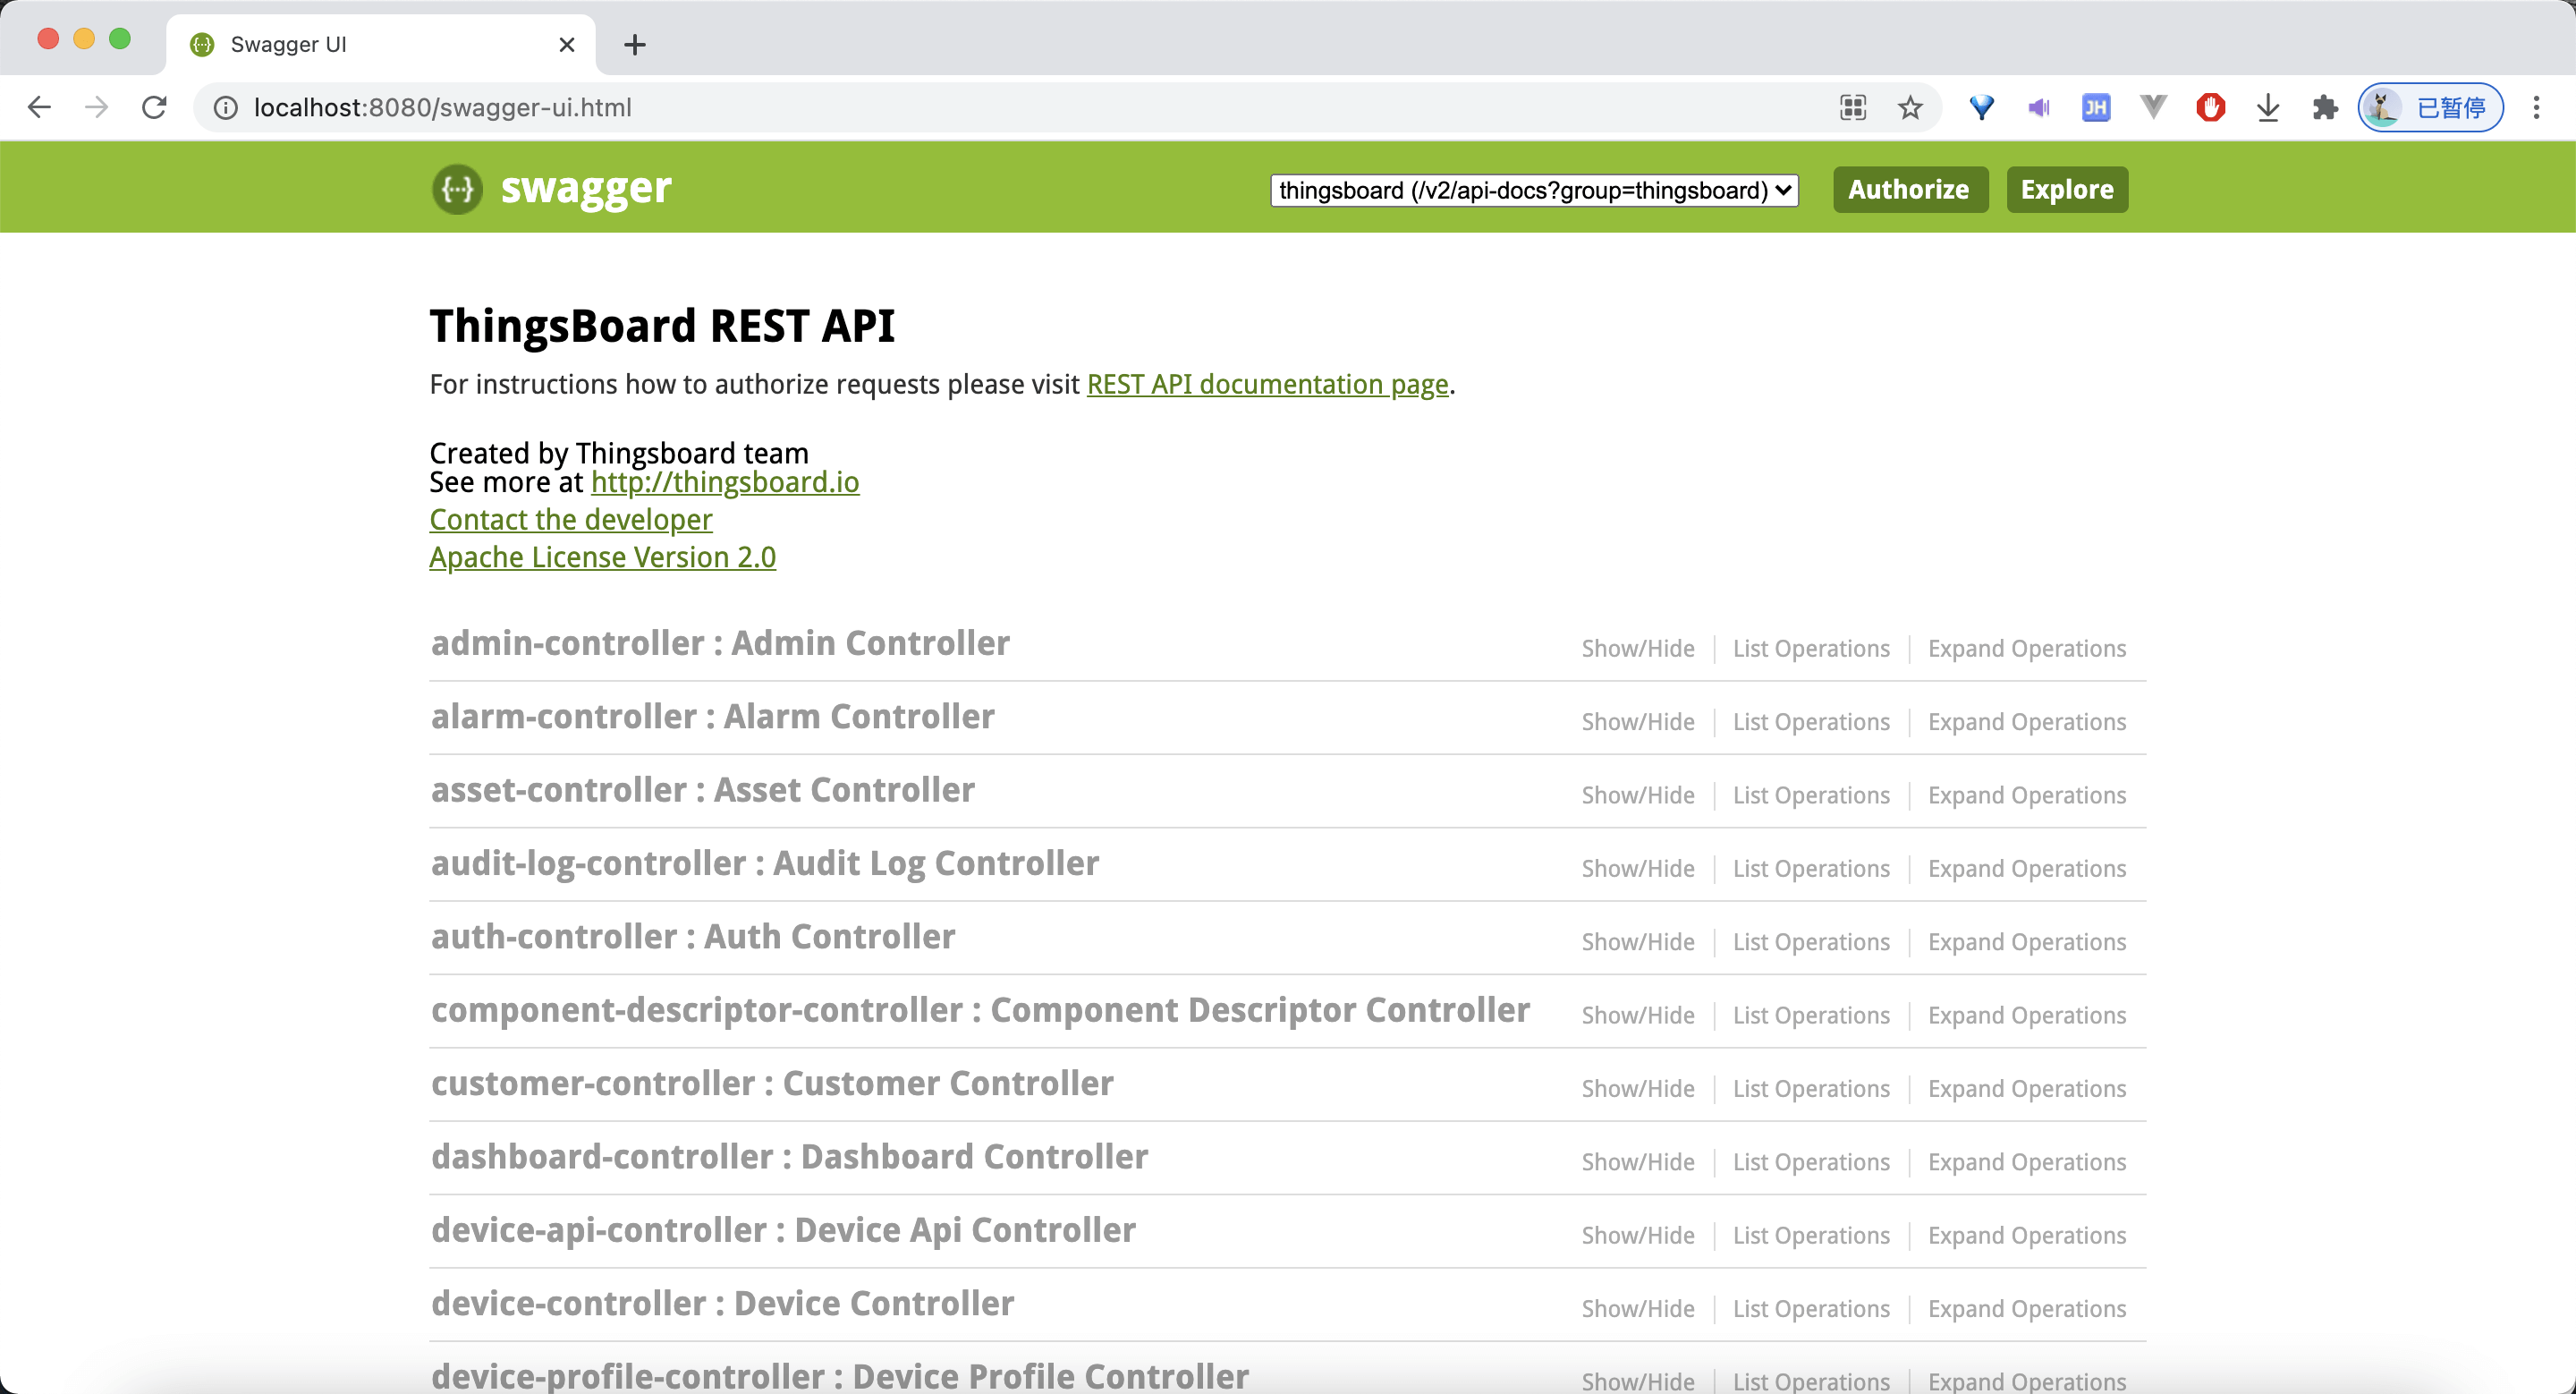Expand the device-controller section heading
The width and height of the screenshot is (2576, 1394).
pos(722,1303)
